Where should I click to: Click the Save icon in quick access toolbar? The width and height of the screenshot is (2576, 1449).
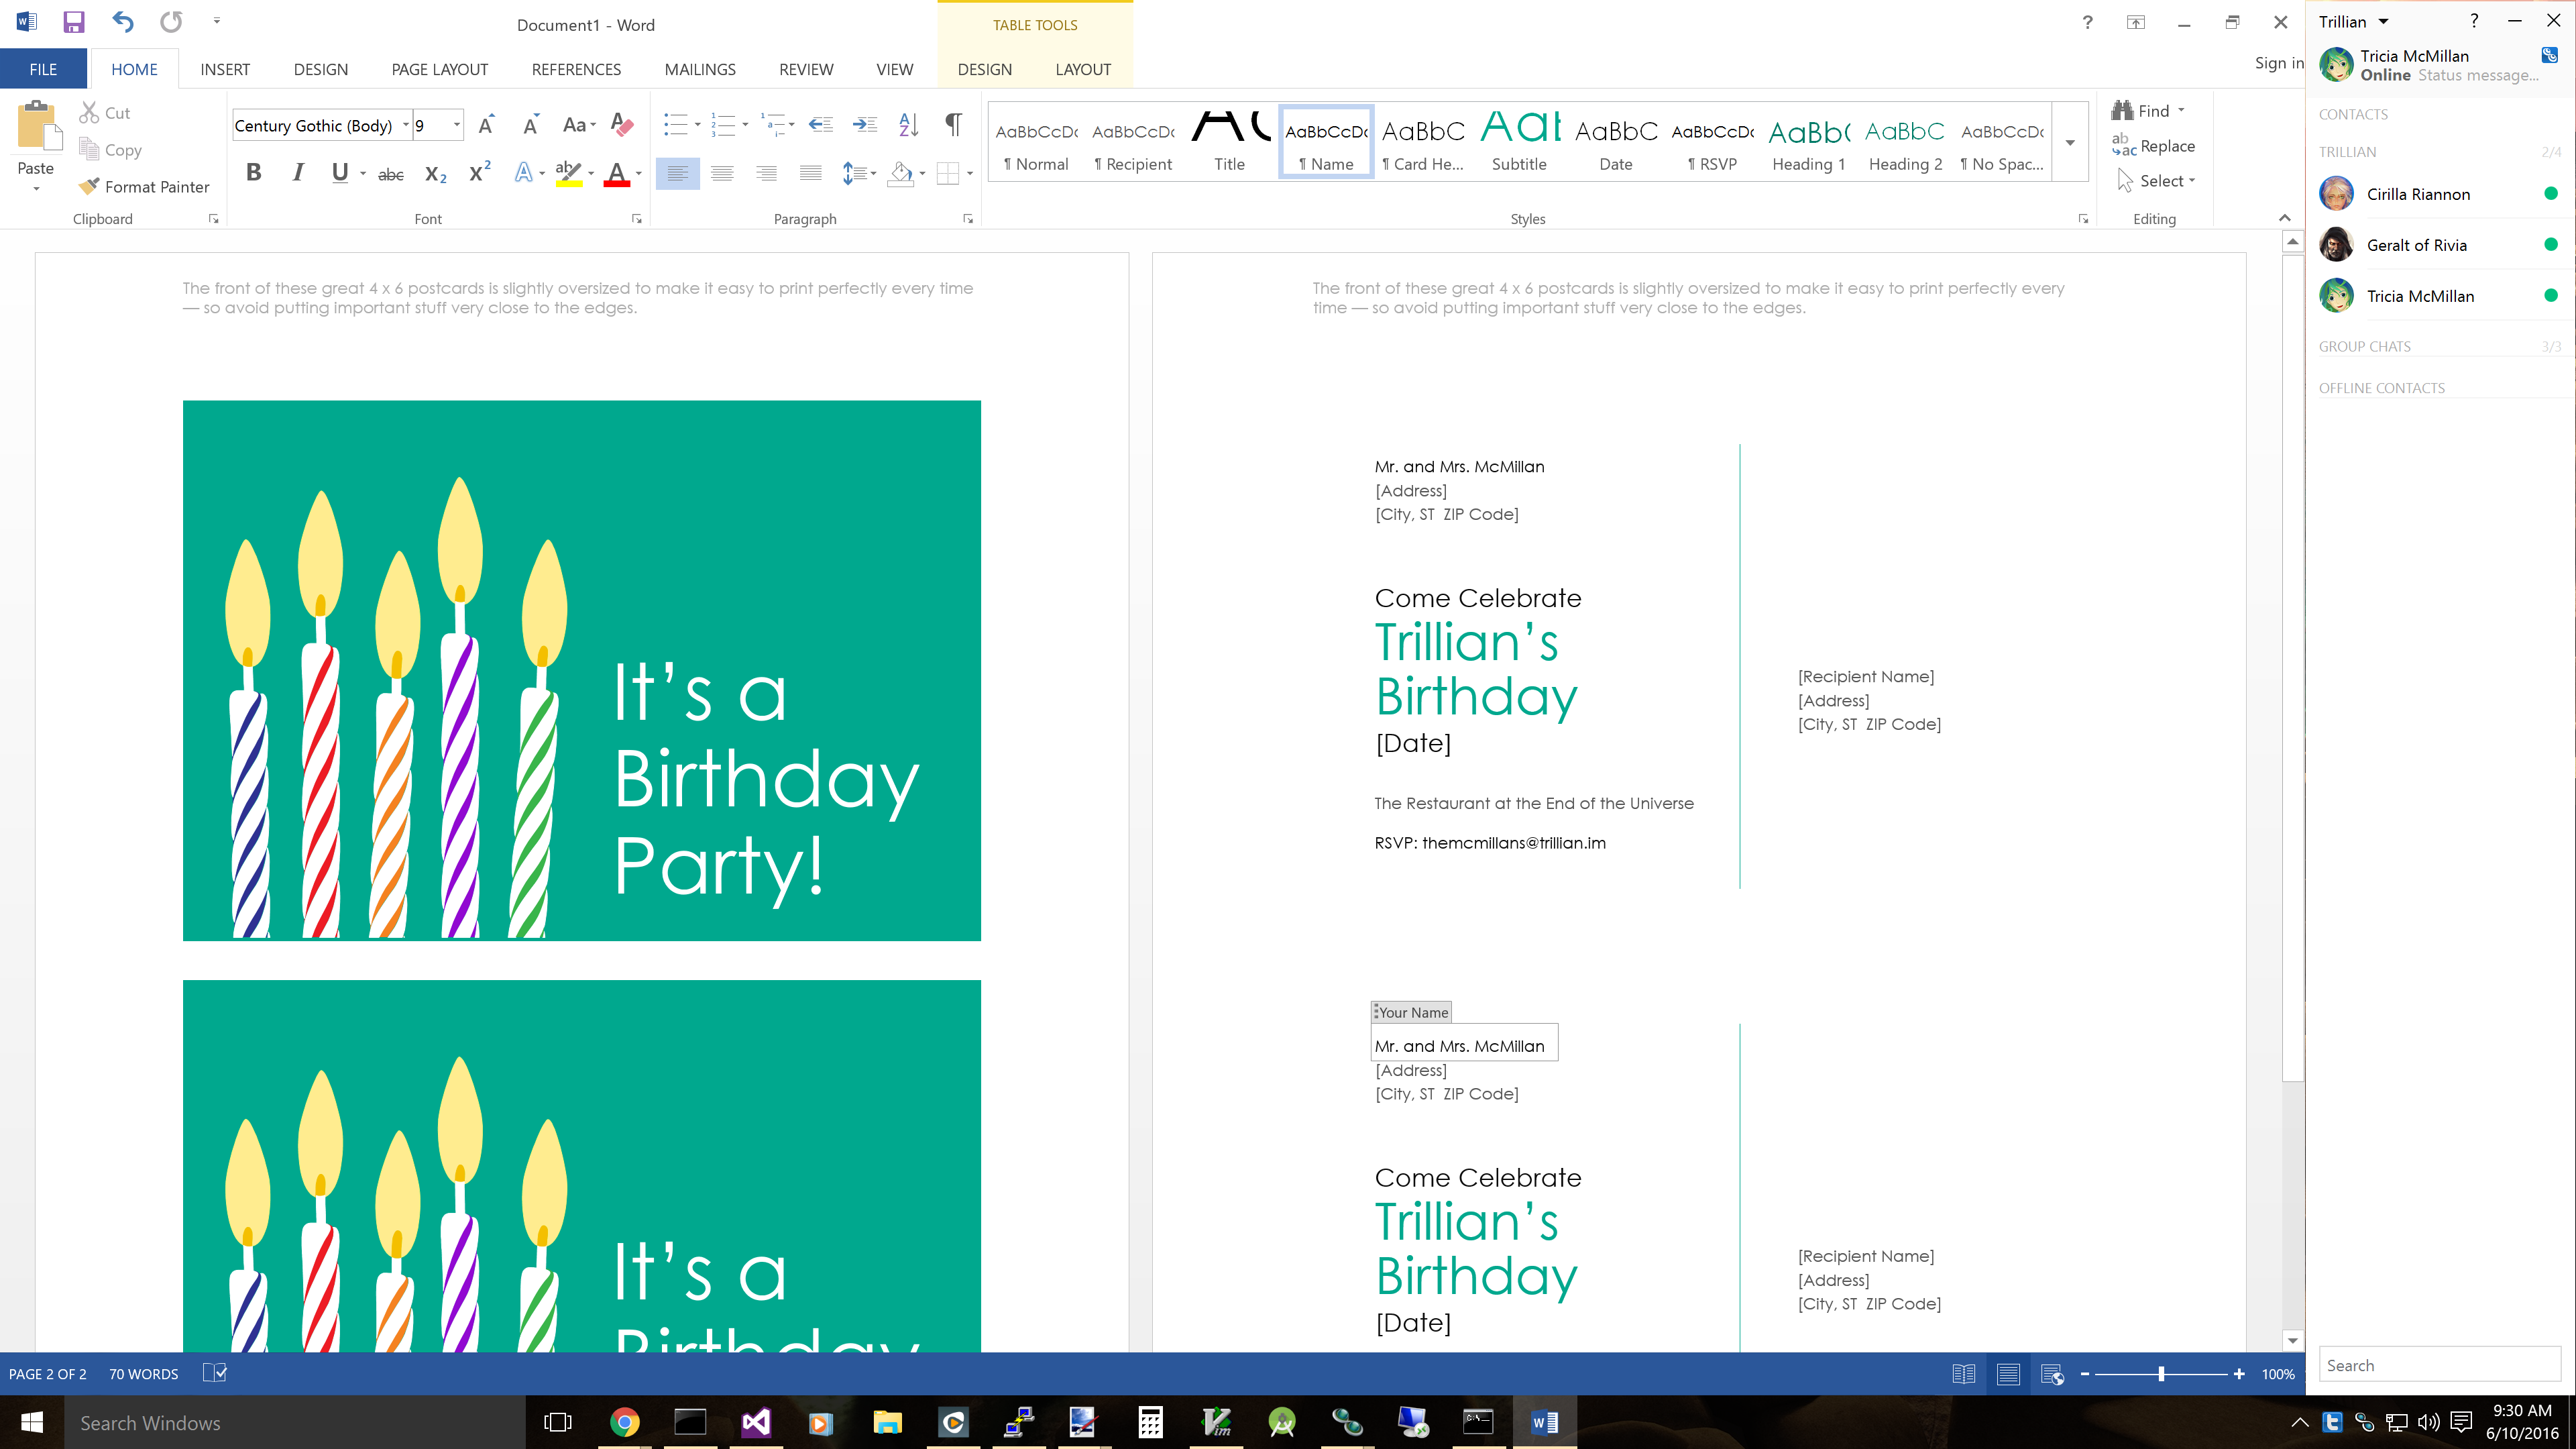pos(73,22)
